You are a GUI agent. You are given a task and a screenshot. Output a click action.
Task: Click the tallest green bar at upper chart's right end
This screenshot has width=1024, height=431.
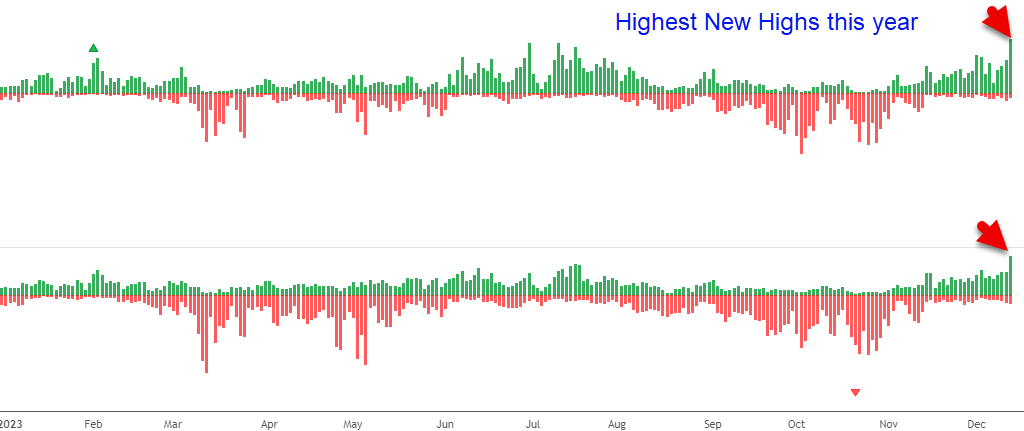[1011, 67]
